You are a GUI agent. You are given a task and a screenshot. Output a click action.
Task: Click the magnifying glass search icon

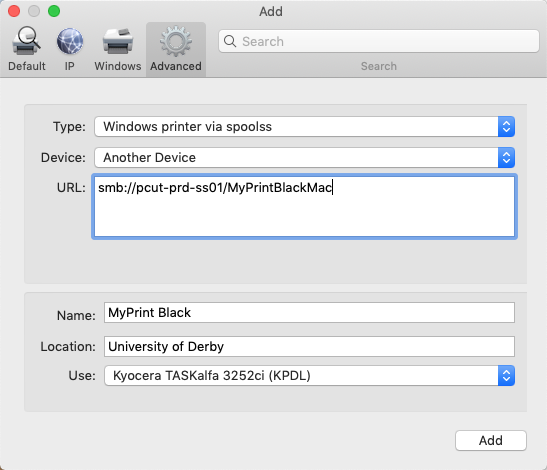point(230,41)
